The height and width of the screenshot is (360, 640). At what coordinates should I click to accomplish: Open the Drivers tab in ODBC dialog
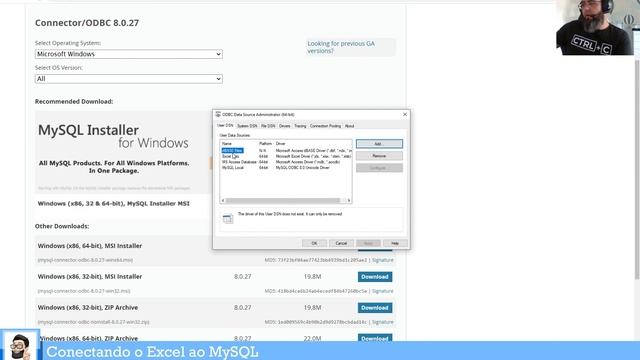click(x=284, y=126)
